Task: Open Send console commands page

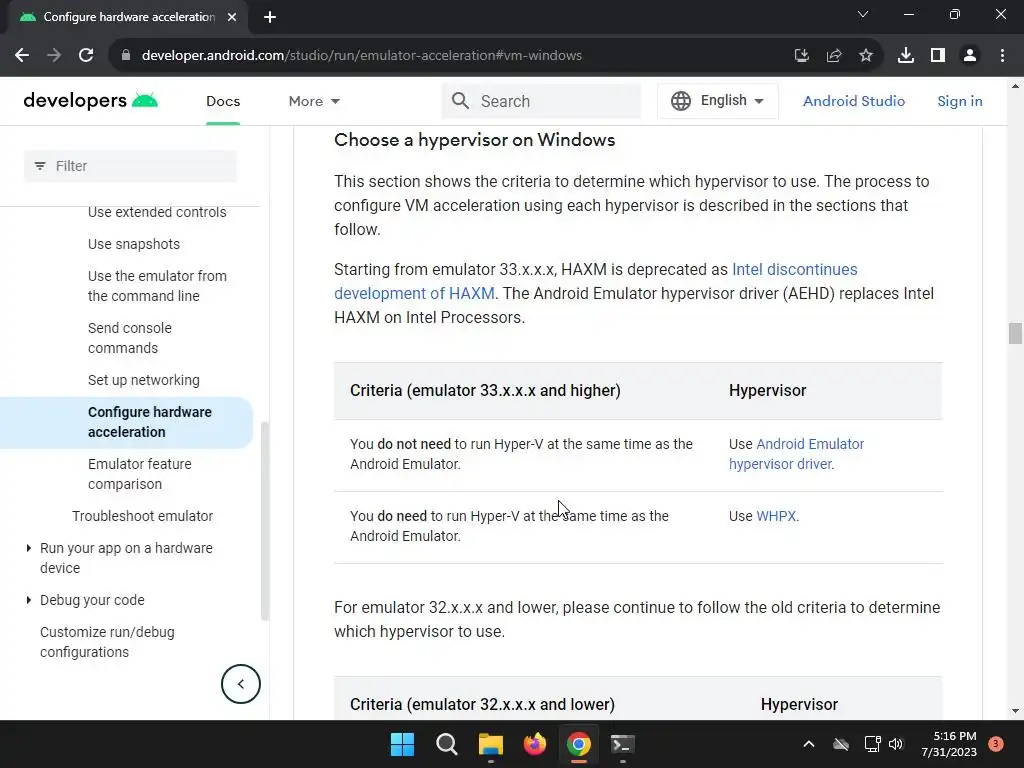Action: coord(130,338)
